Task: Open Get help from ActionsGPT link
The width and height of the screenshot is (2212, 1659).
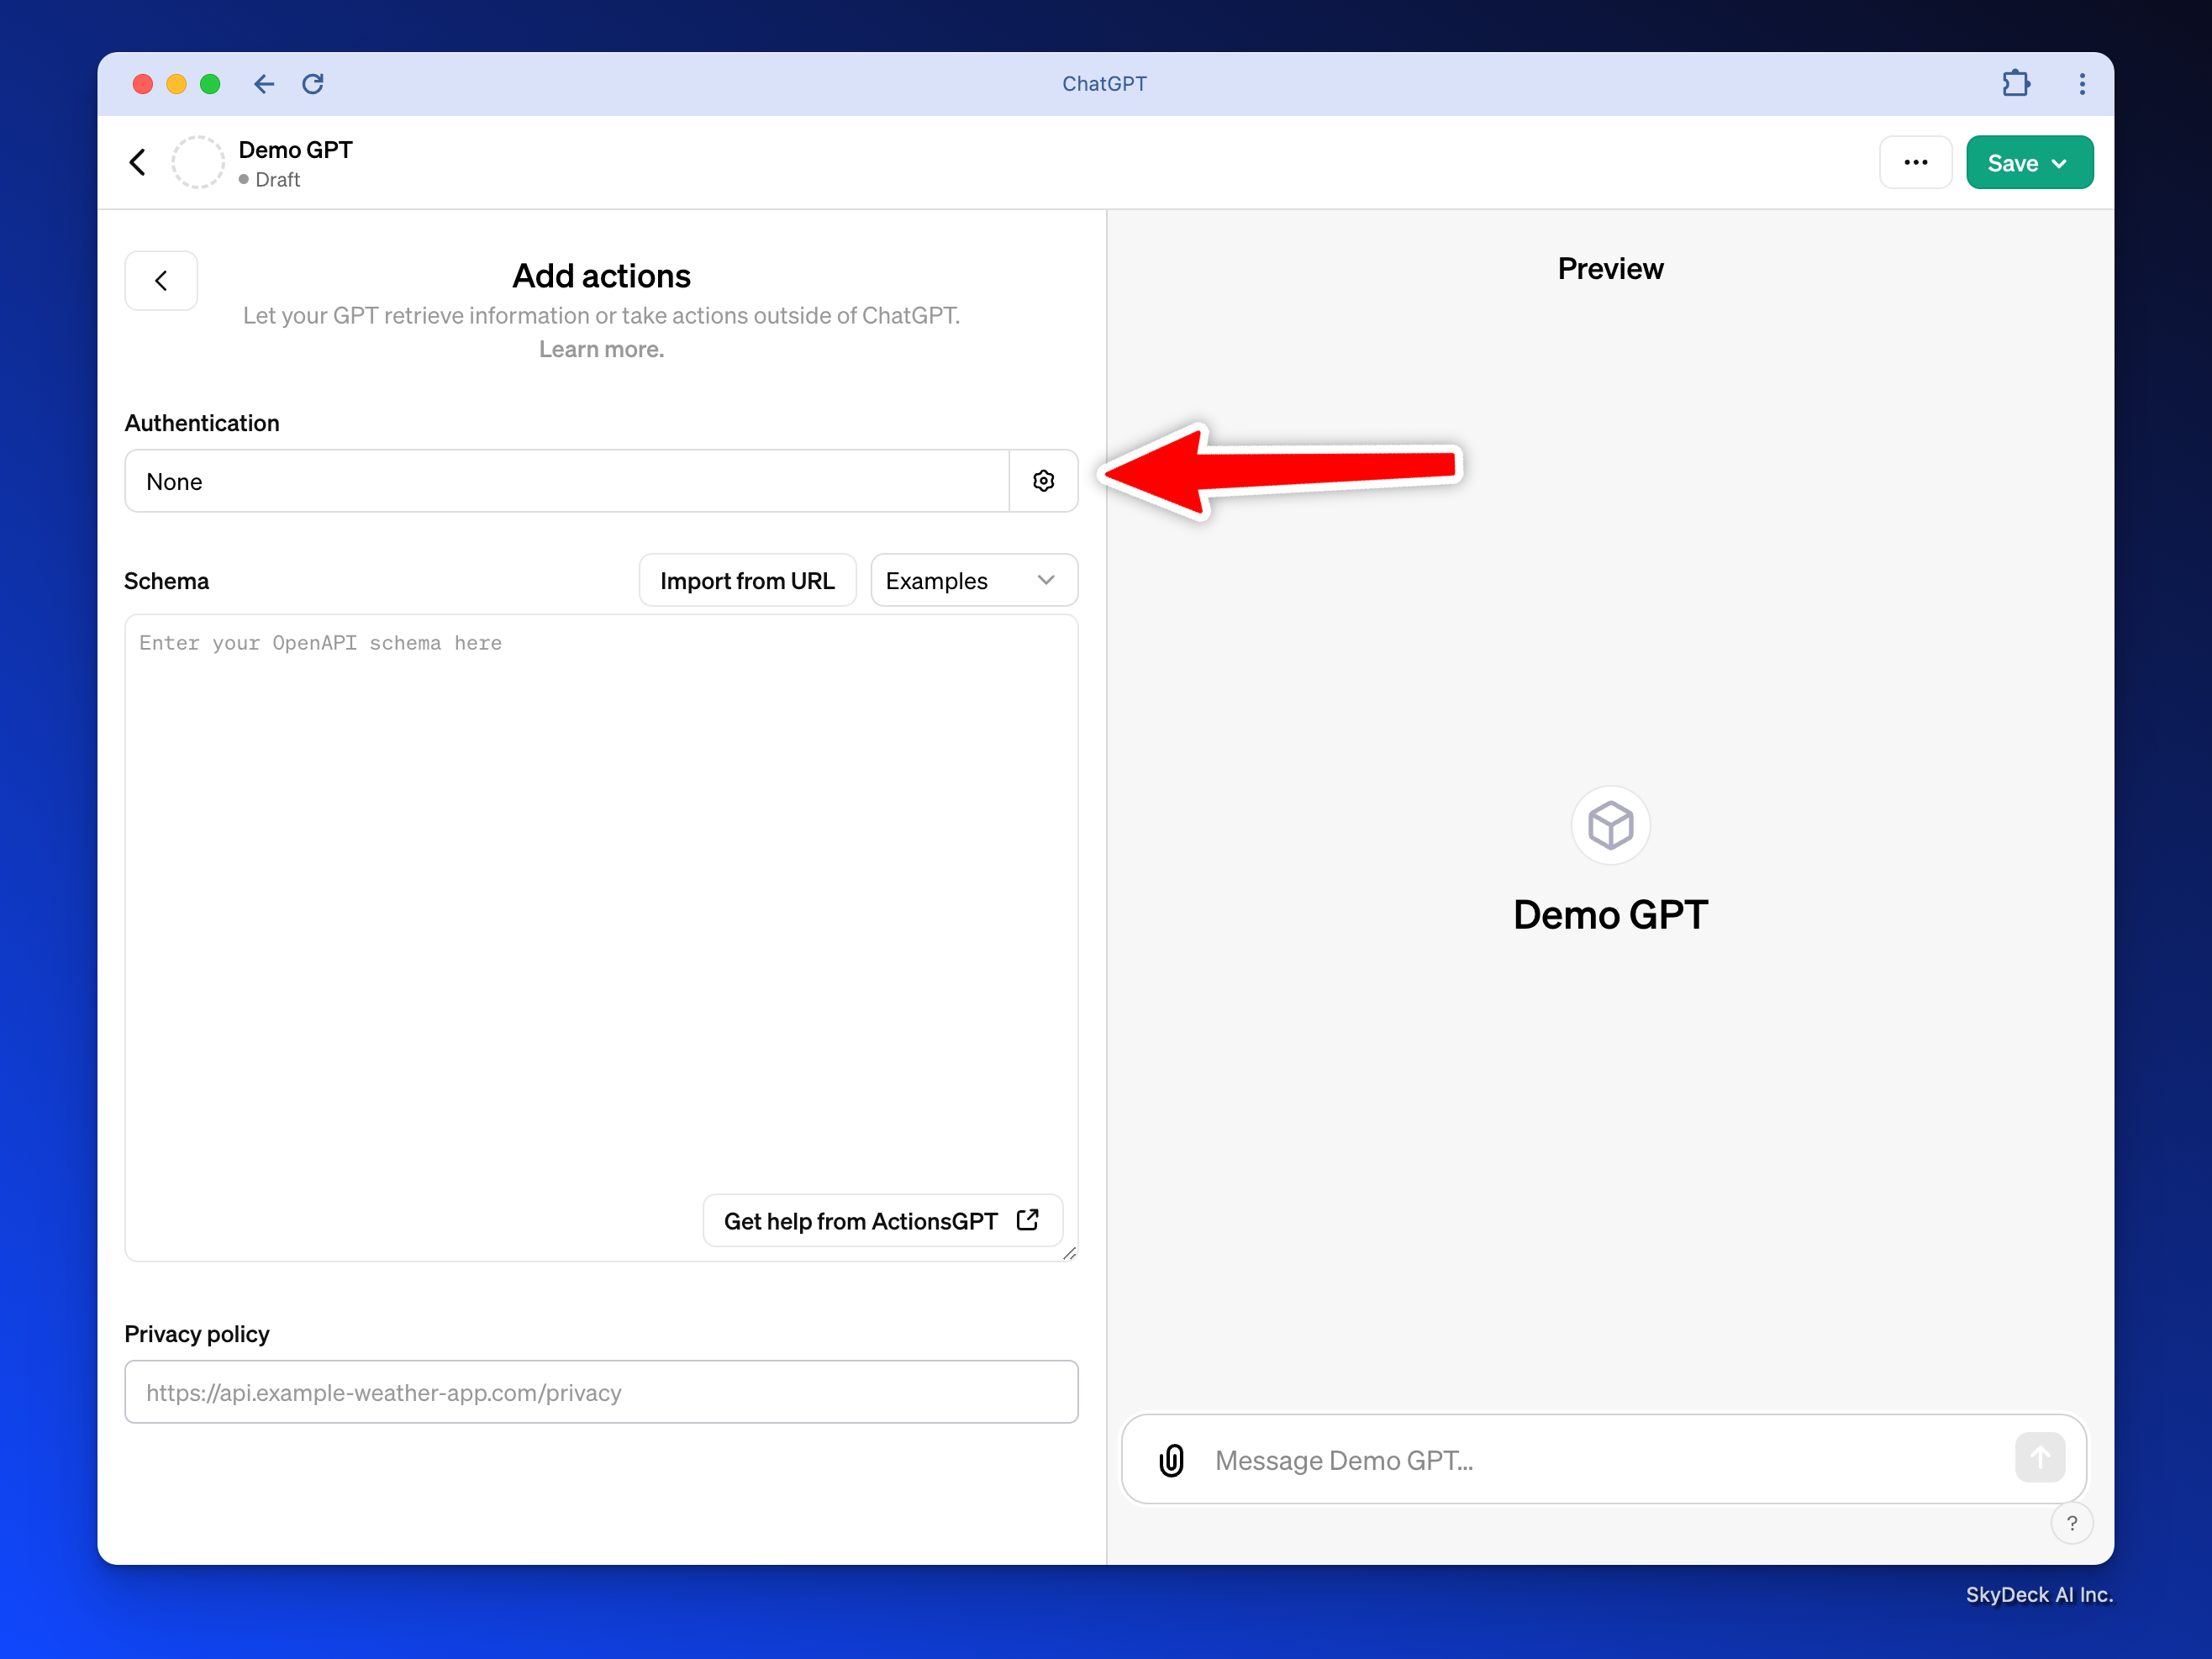Action: coord(881,1221)
